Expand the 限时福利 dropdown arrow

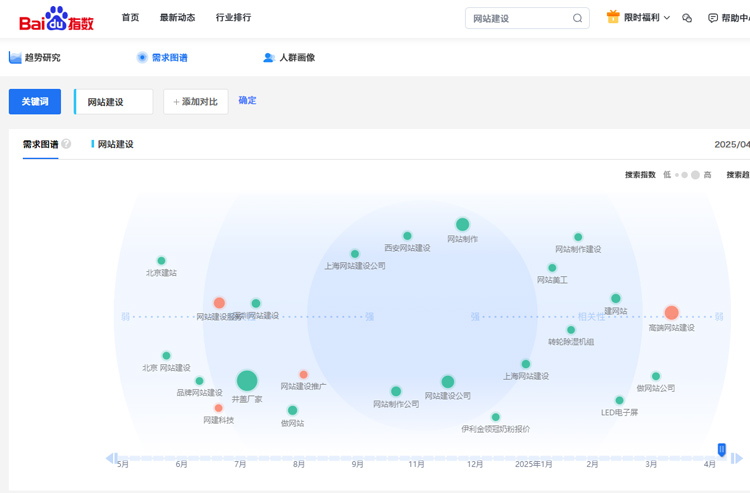667,18
